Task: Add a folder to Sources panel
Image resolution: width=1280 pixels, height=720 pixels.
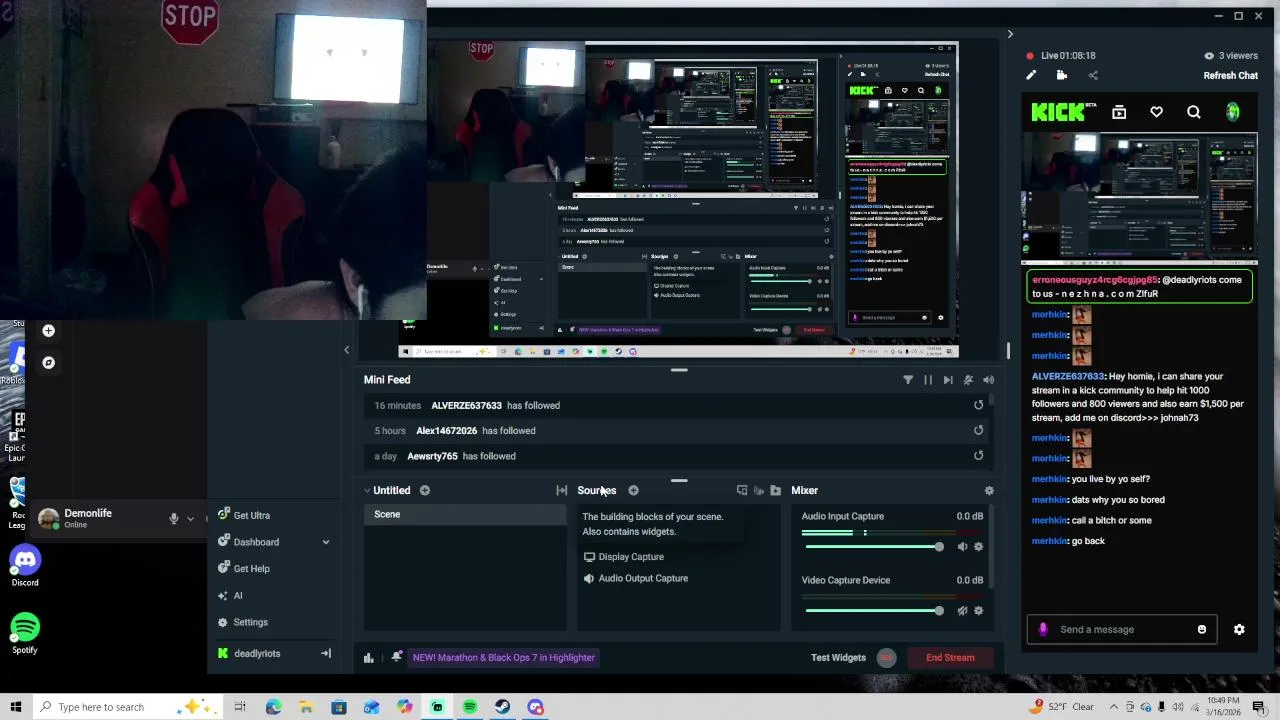Action: click(x=775, y=490)
